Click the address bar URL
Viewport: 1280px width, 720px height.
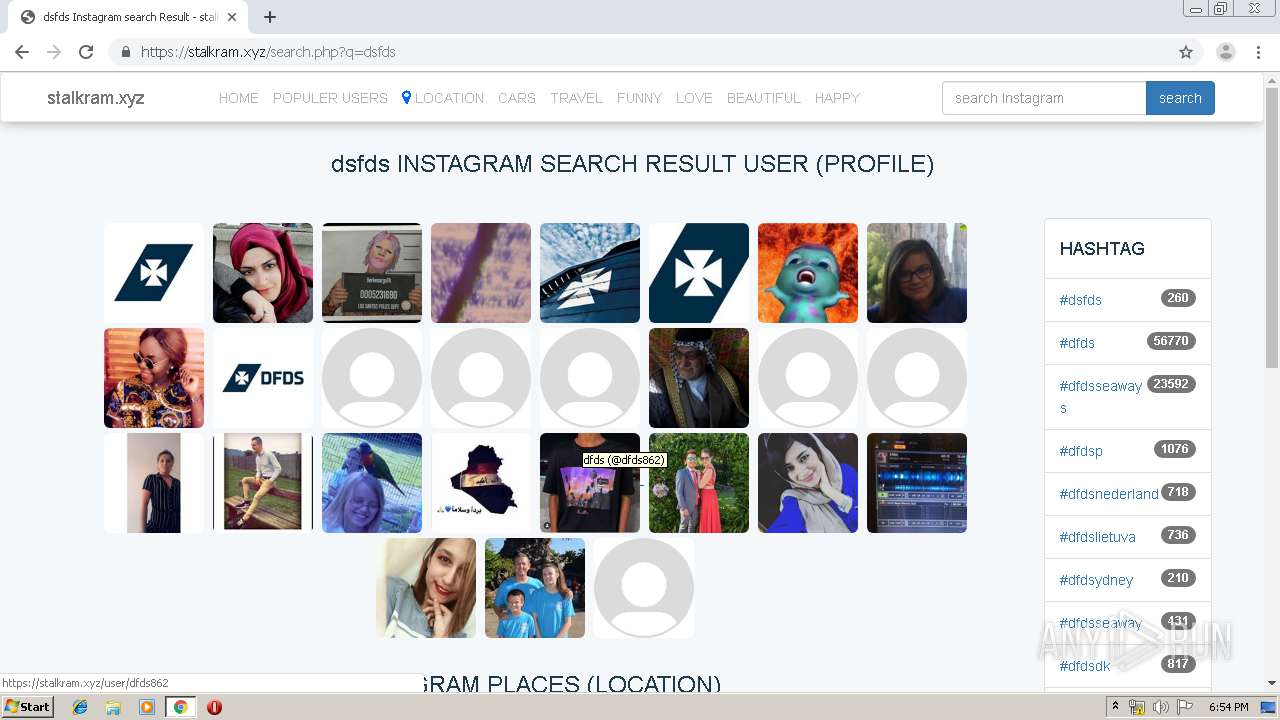pos(268,52)
